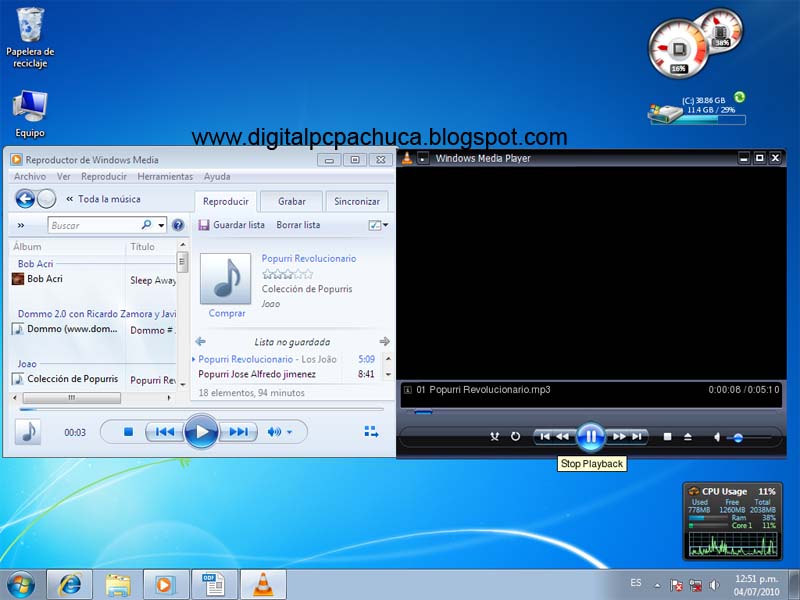The height and width of the screenshot is (600, 800).
Task: Click small menu button beside VLC cone
Action: click(x=423, y=159)
